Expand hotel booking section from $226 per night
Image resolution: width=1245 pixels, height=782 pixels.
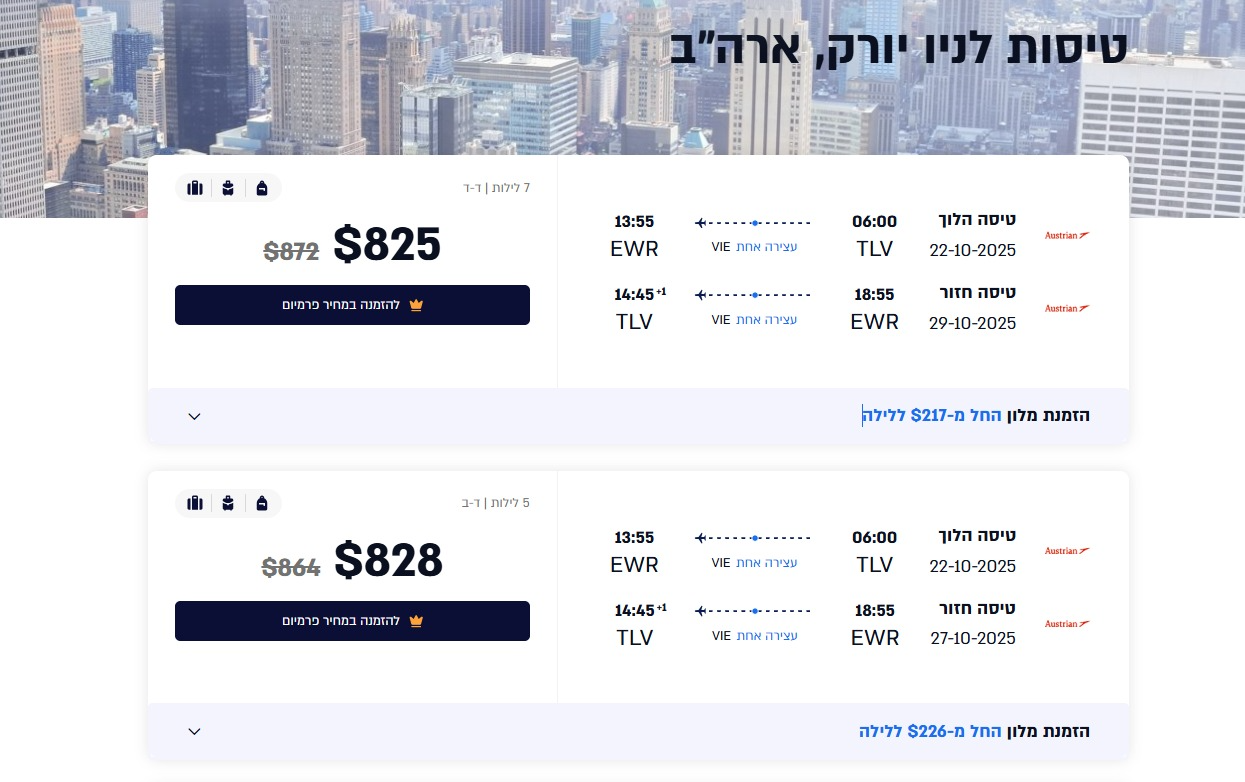194,731
